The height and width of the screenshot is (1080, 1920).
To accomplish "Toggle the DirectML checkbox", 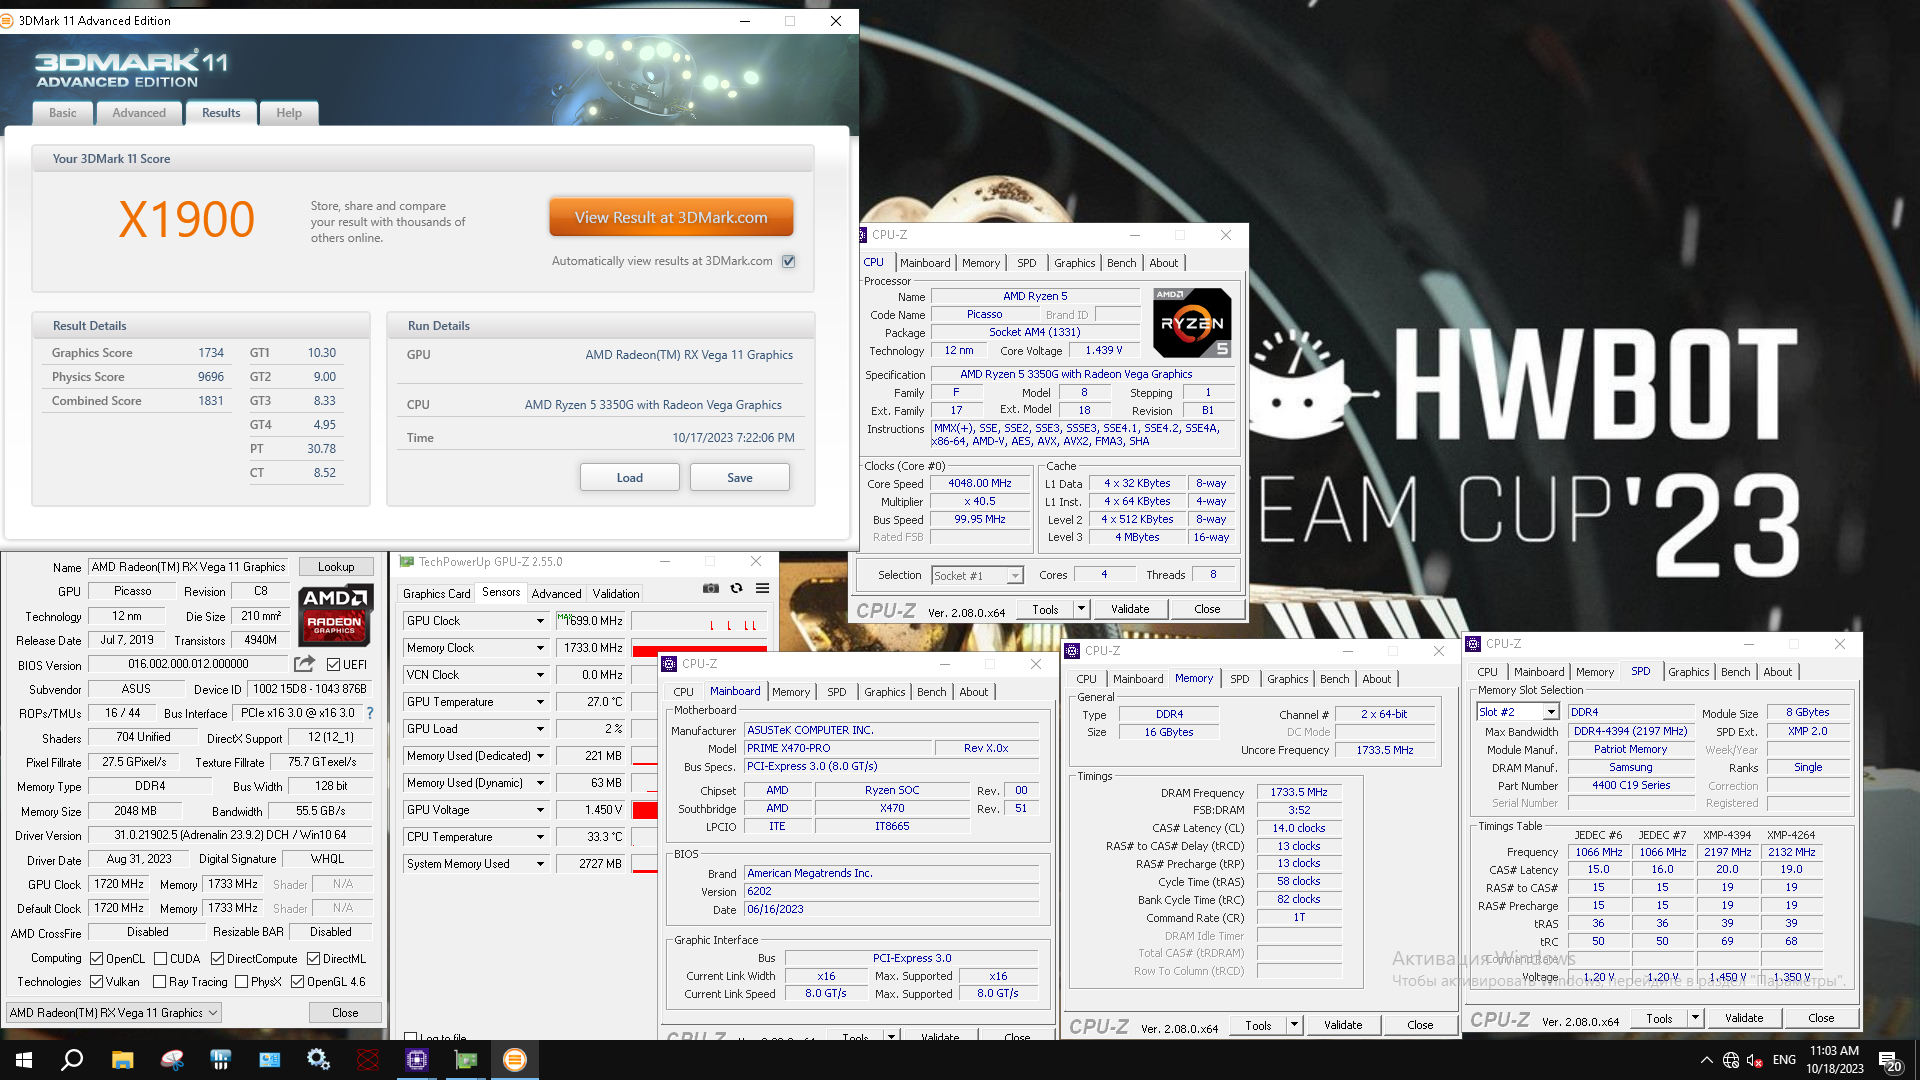I will click(x=313, y=958).
